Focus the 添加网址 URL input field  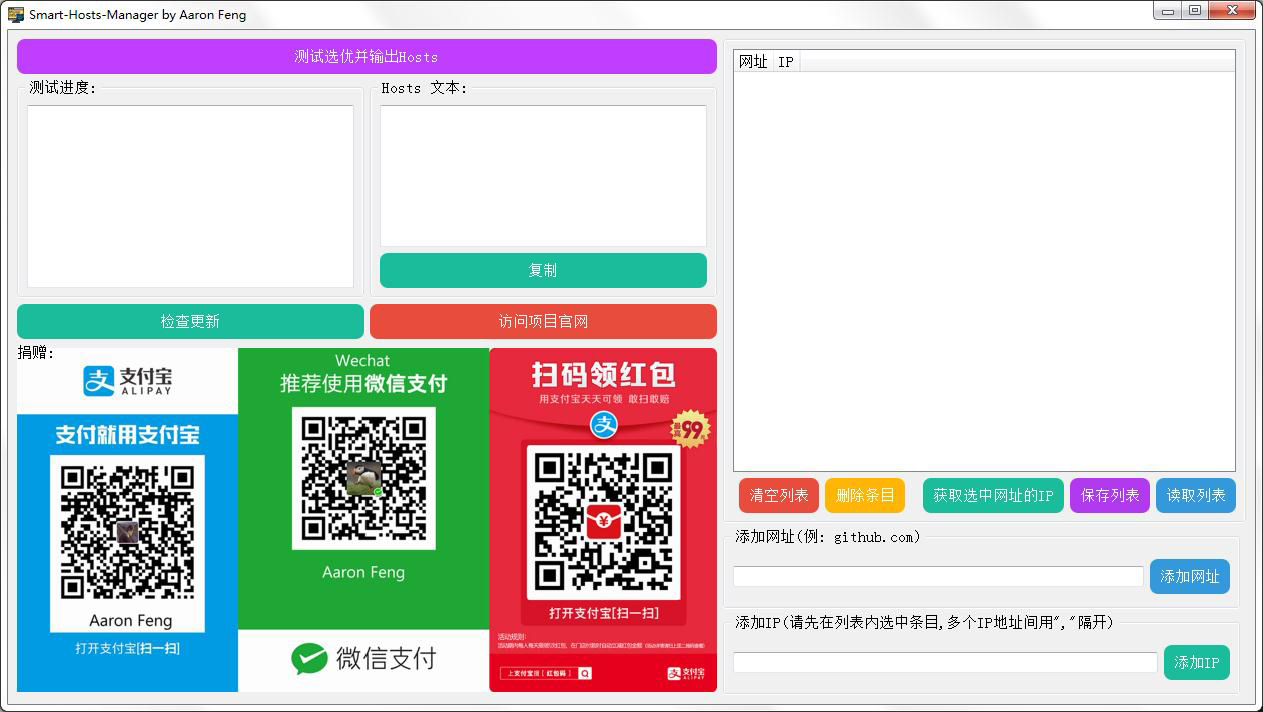coord(937,577)
